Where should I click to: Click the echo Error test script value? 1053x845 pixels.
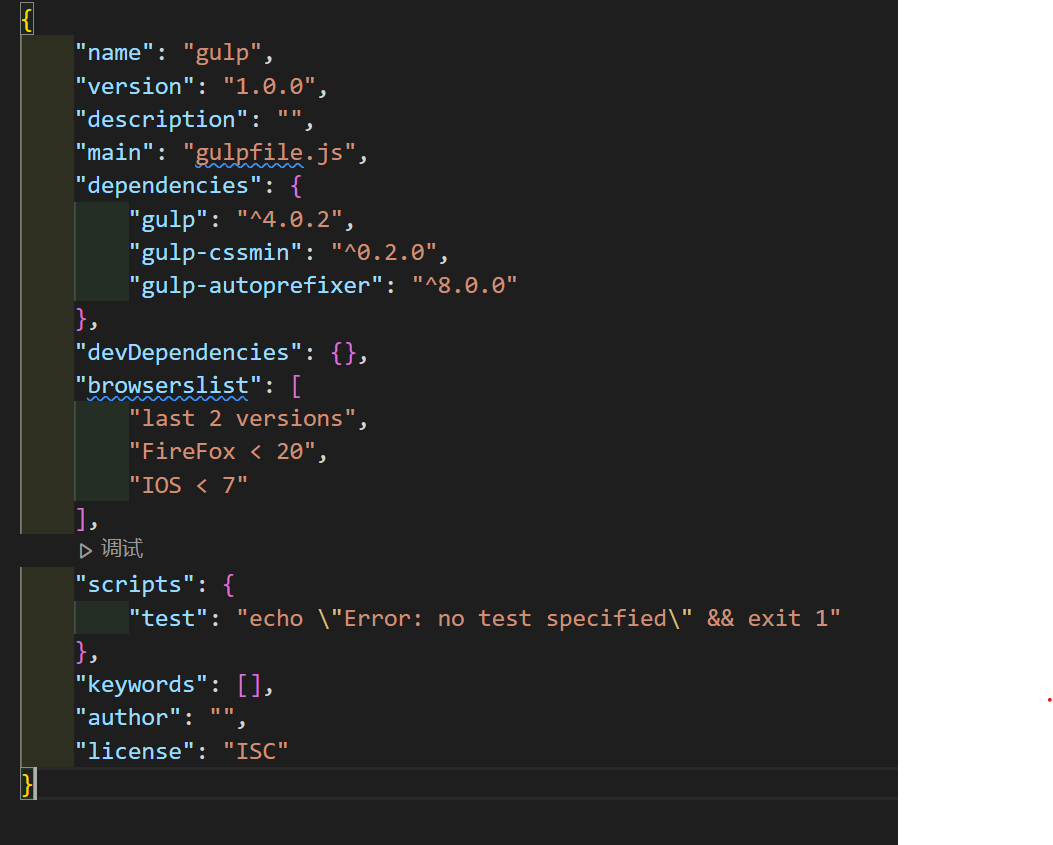[539, 619]
